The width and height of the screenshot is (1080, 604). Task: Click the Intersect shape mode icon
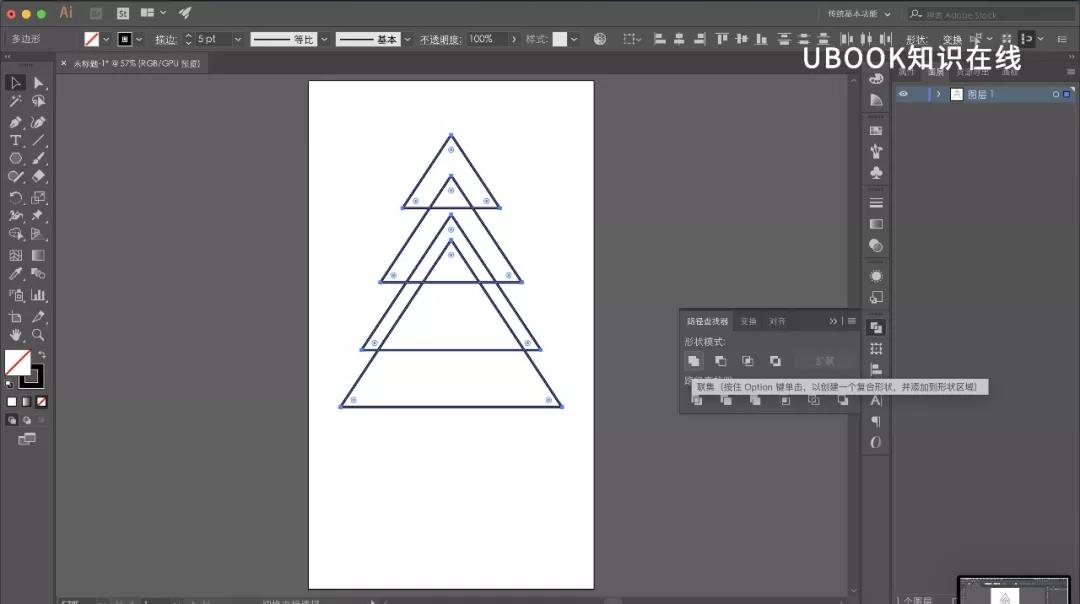747,361
